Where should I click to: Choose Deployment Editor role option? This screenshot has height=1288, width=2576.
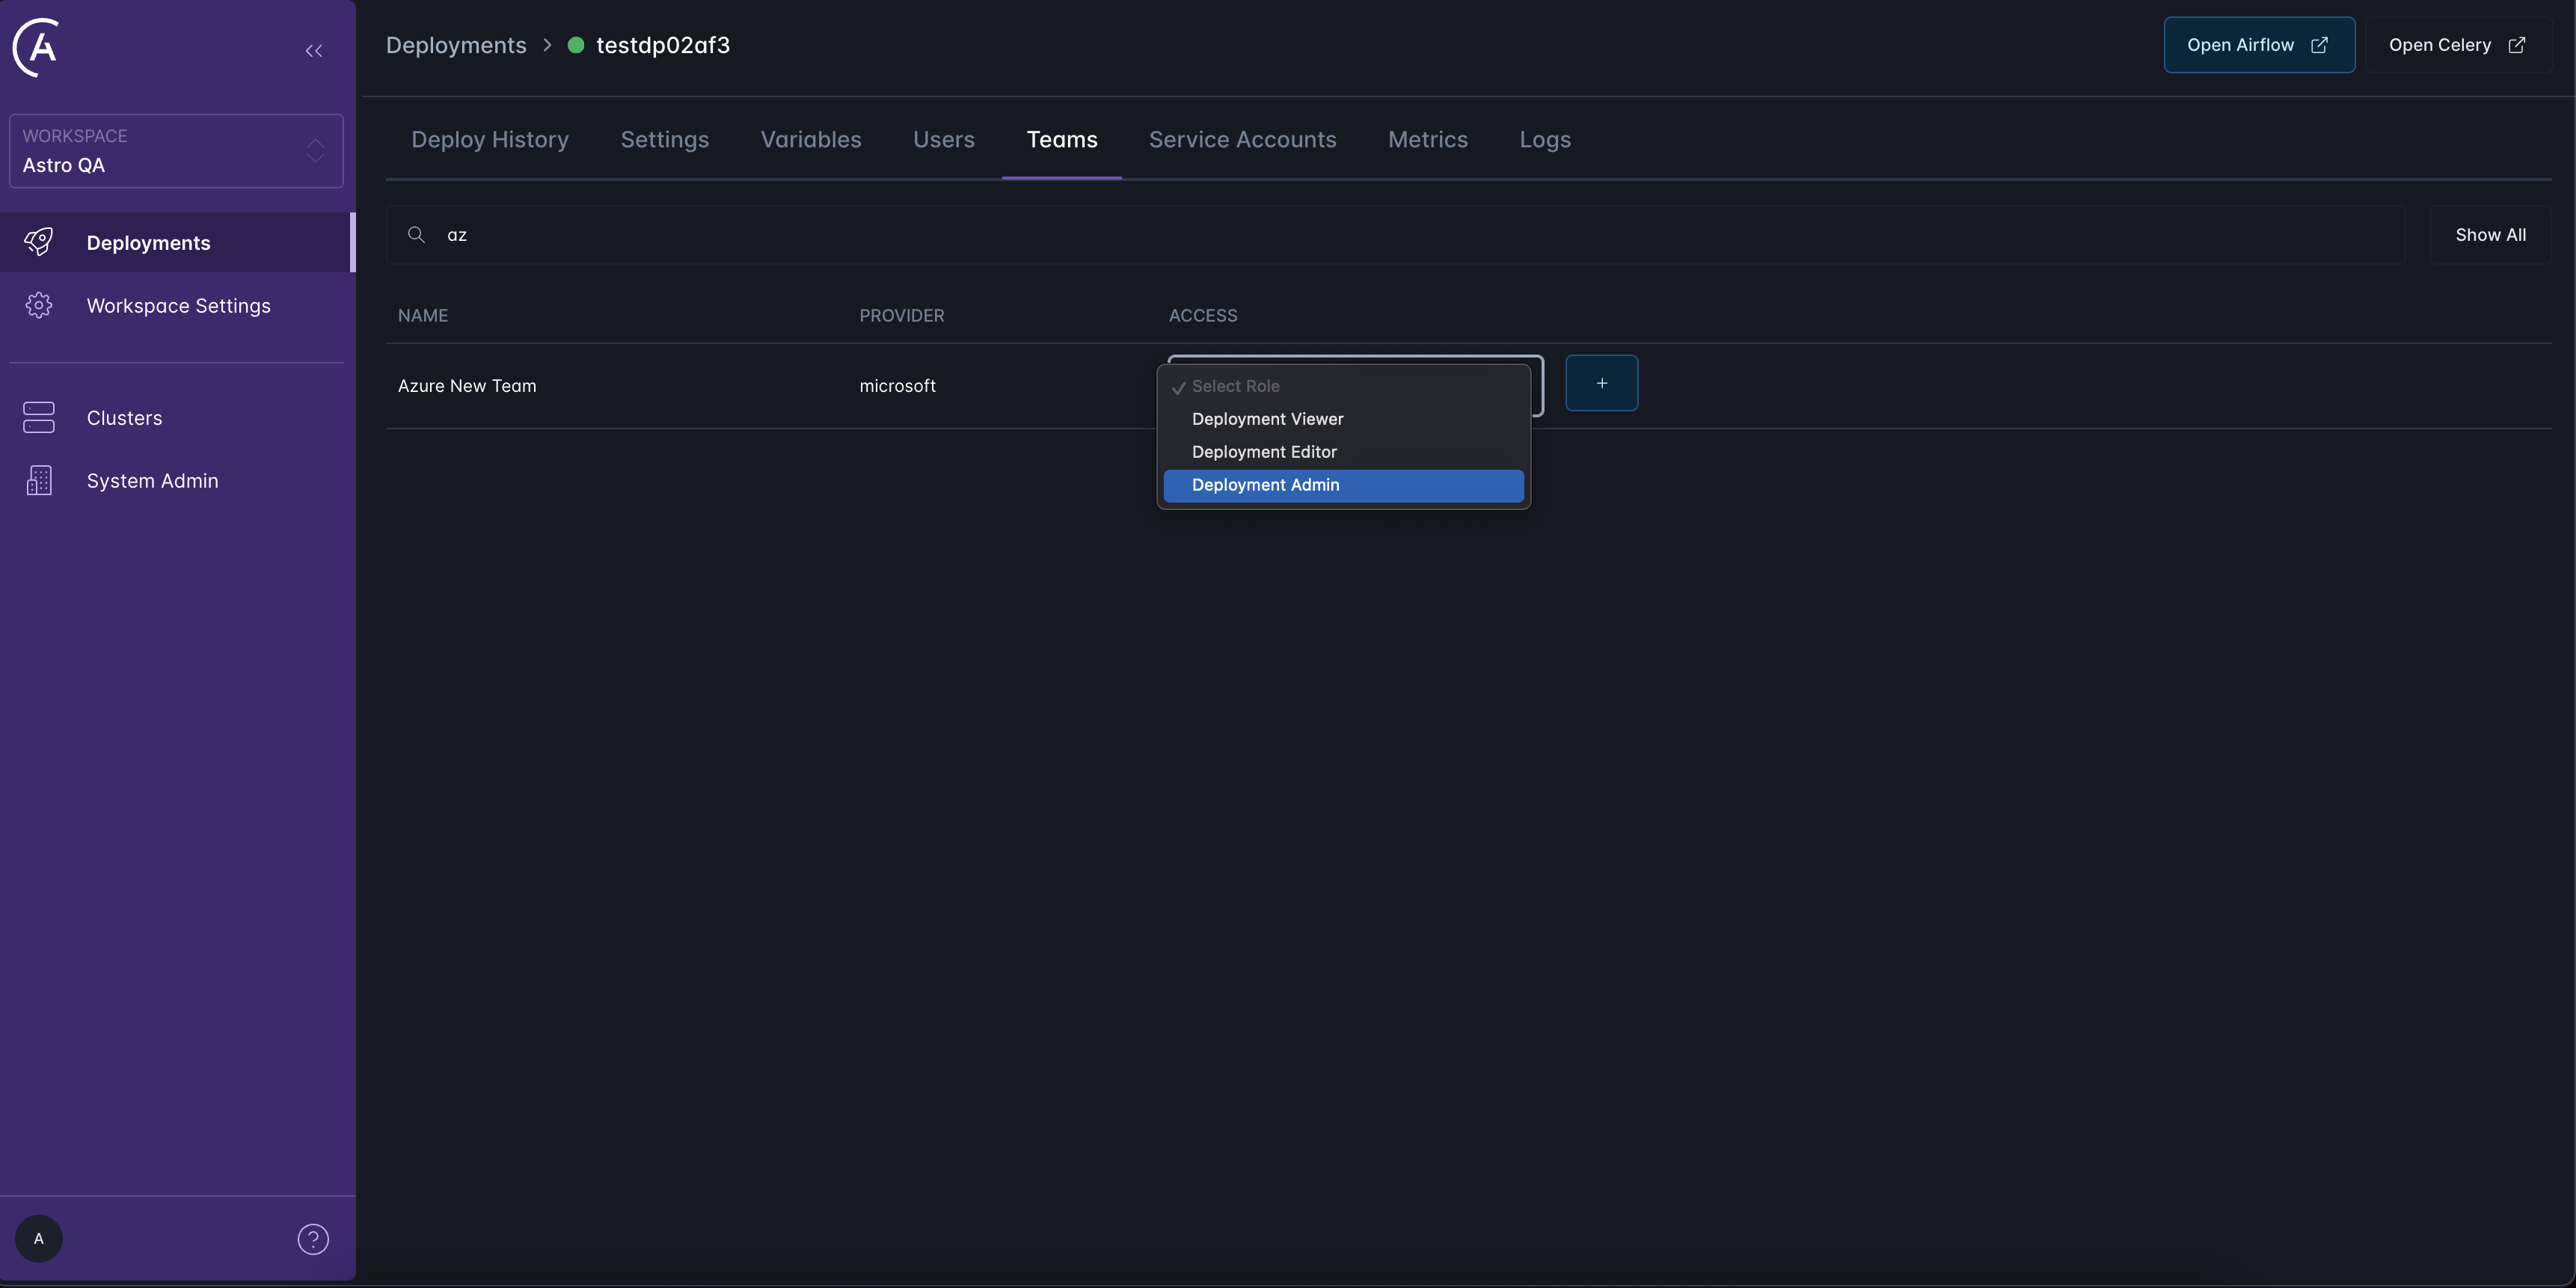[1264, 452]
